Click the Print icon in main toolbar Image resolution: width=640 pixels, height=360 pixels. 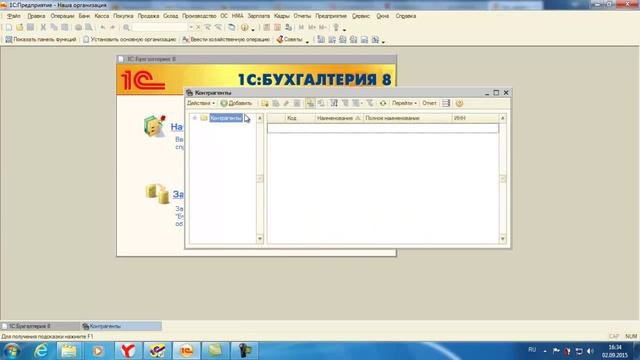78,27
